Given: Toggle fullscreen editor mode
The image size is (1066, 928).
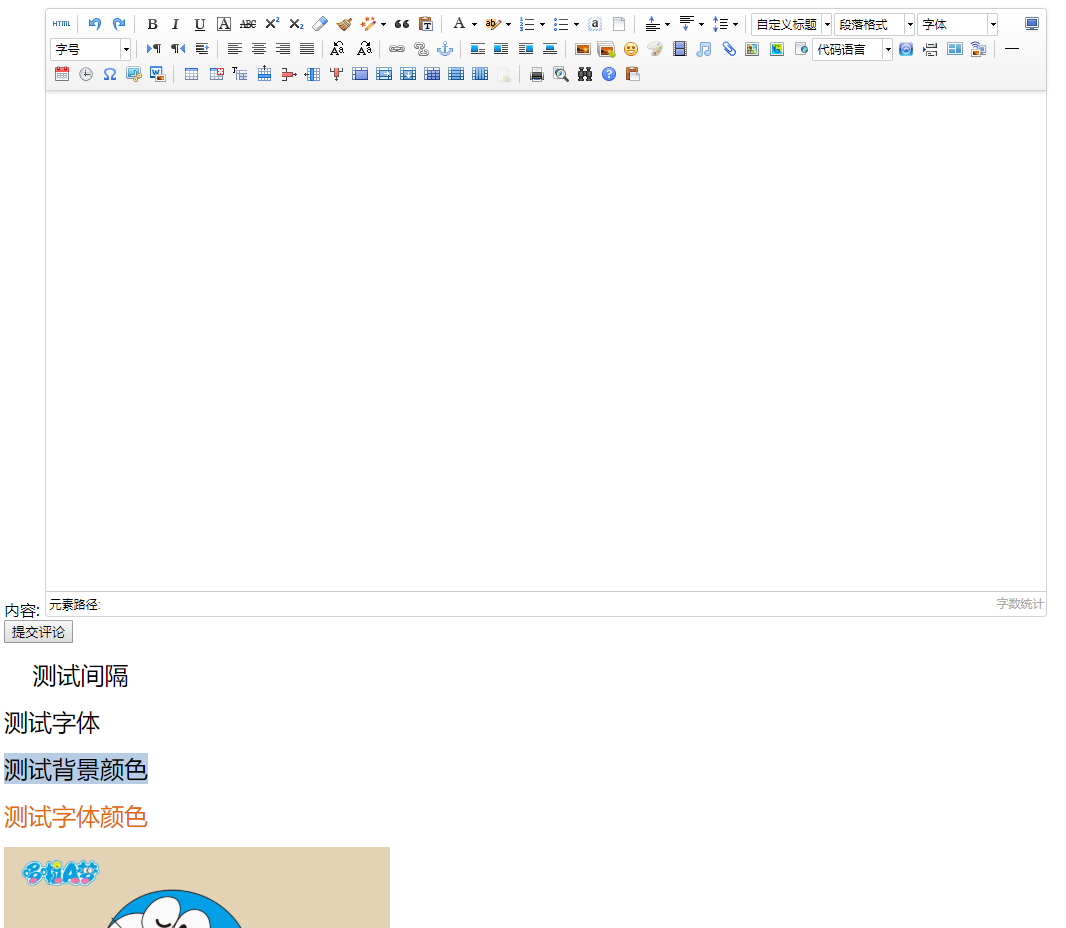Looking at the screenshot, I should (x=1031, y=24).
